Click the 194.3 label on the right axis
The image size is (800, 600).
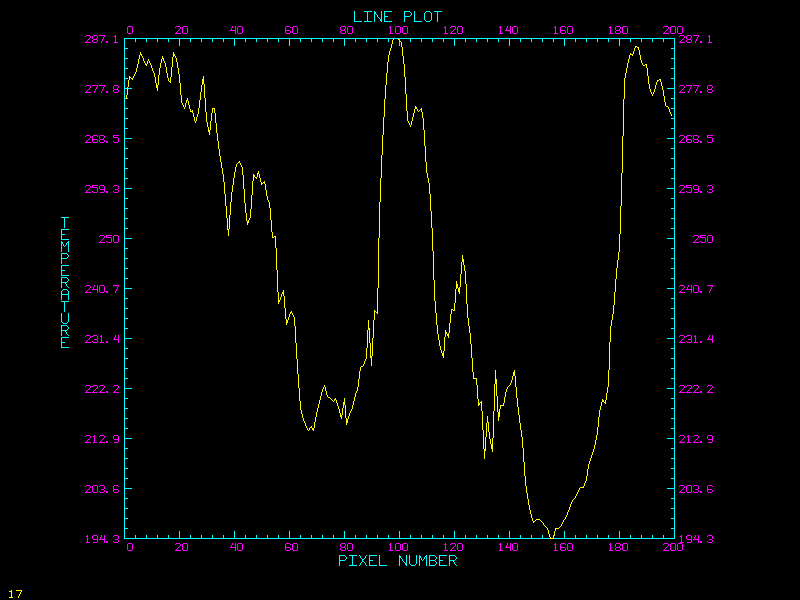click(x=695, y=539)
